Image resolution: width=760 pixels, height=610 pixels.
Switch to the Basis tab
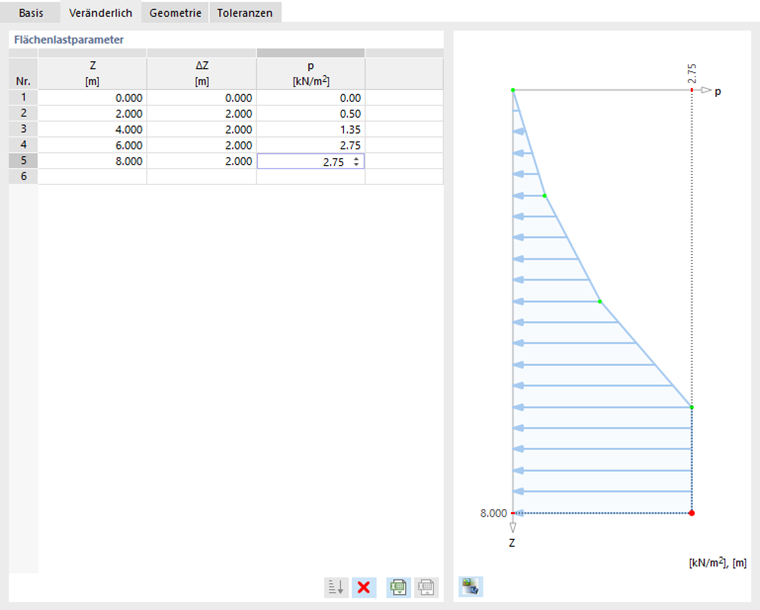pos(31,13)
